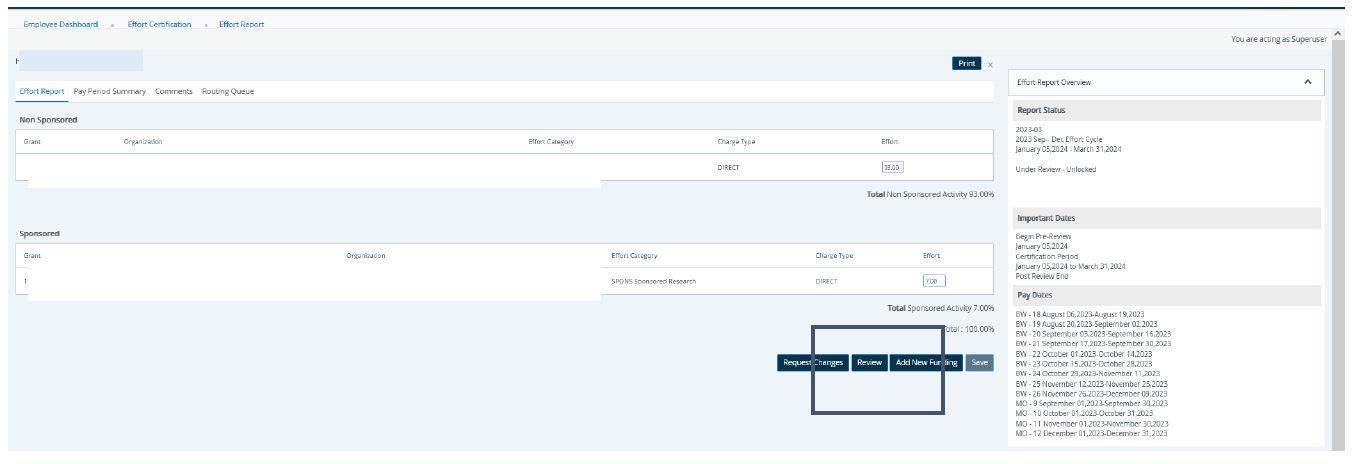
Task: Click Under Review - Unlocked status
Action: (1055, 169)
